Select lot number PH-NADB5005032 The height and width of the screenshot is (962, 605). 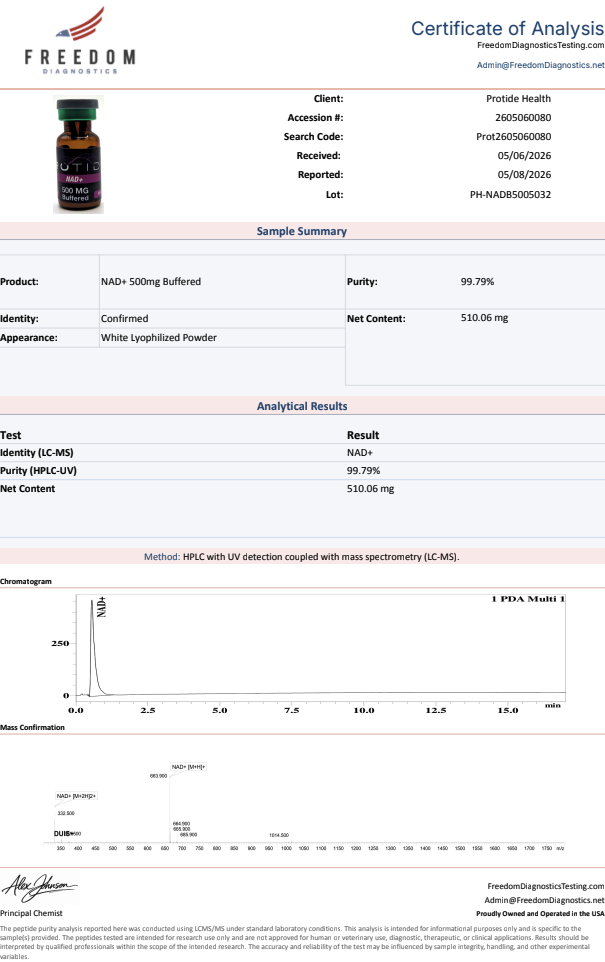511,194
